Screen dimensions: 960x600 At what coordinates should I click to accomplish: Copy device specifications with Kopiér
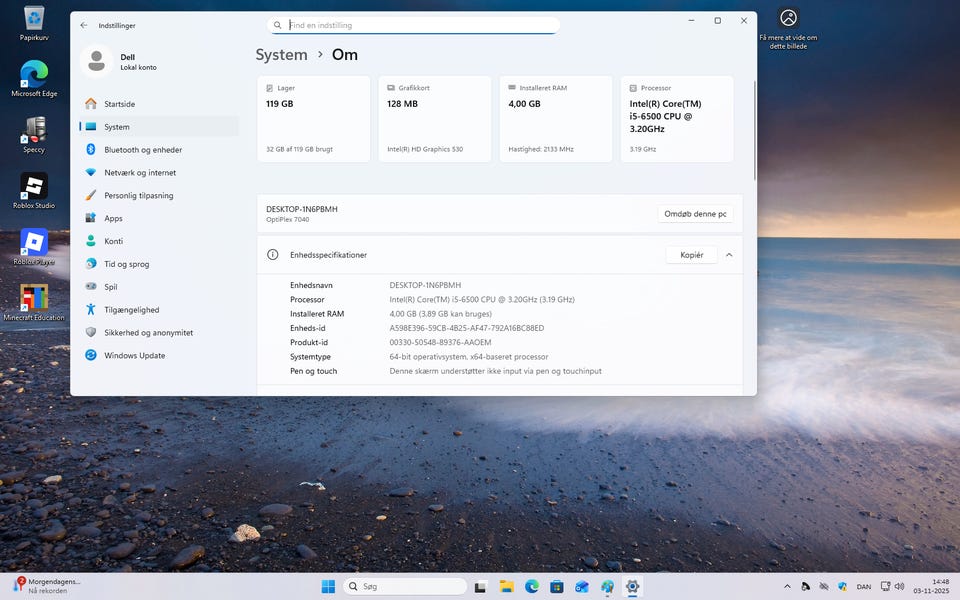coord(691,255)
